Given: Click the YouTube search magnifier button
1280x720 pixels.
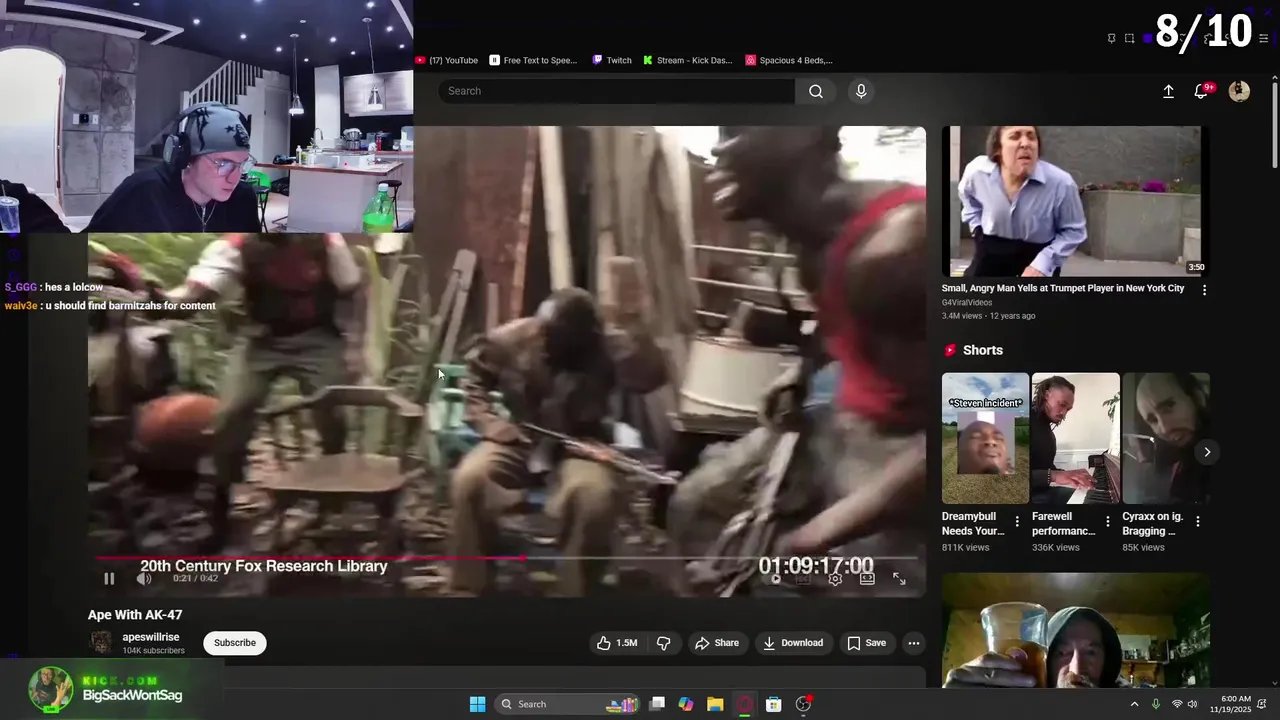Looking at the screenshot, I should click(x=816, y=91).
